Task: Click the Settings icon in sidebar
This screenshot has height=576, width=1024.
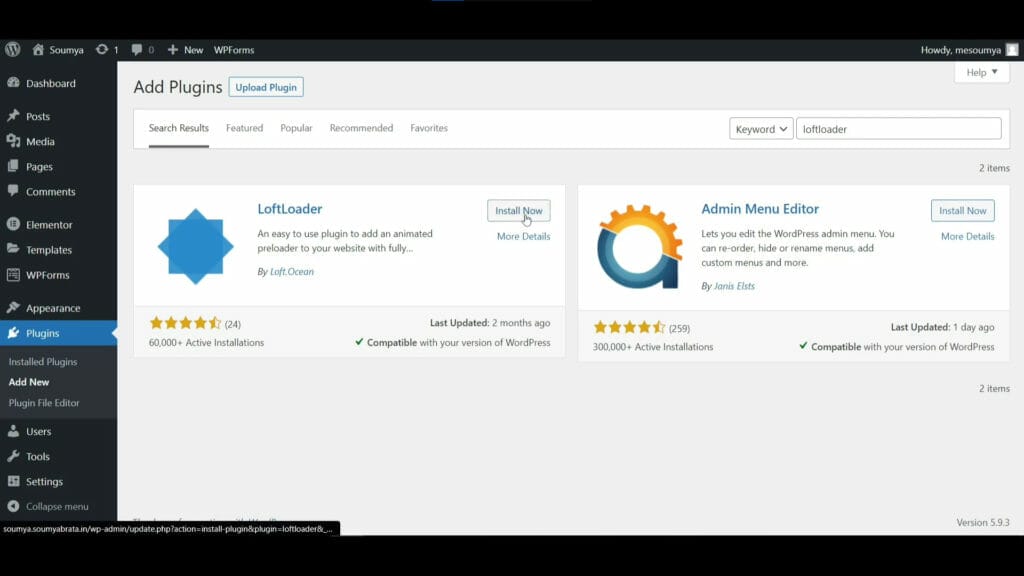Action: 14,481
